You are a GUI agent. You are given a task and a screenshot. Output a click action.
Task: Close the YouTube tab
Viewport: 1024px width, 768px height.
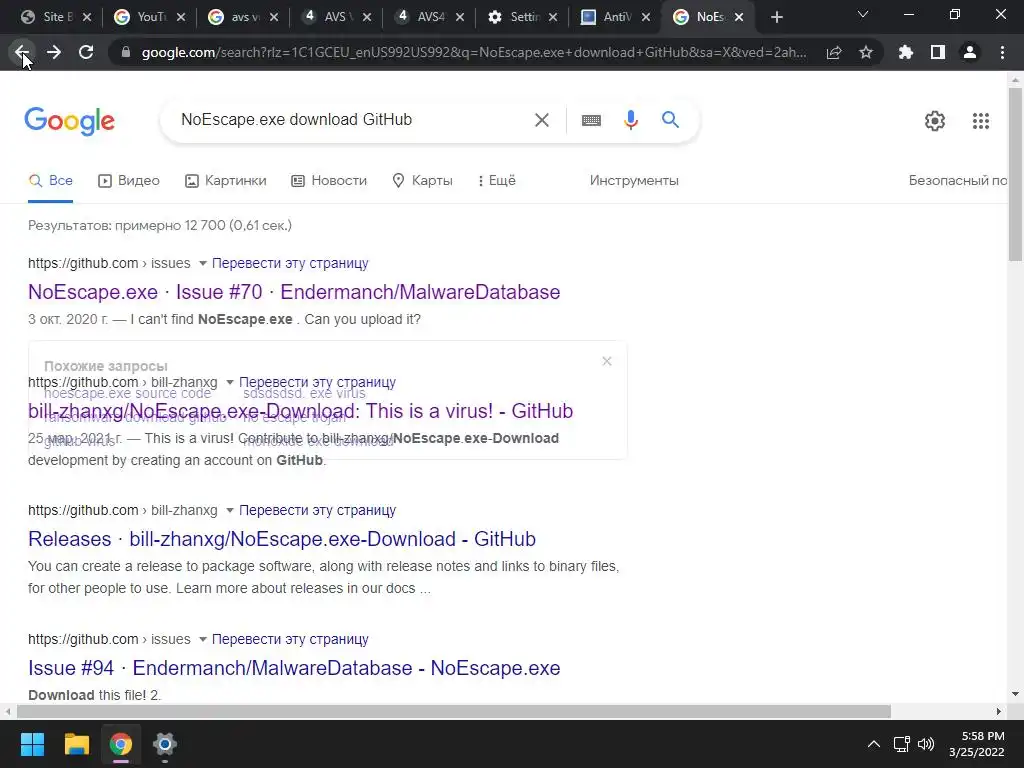click(181, 17)
